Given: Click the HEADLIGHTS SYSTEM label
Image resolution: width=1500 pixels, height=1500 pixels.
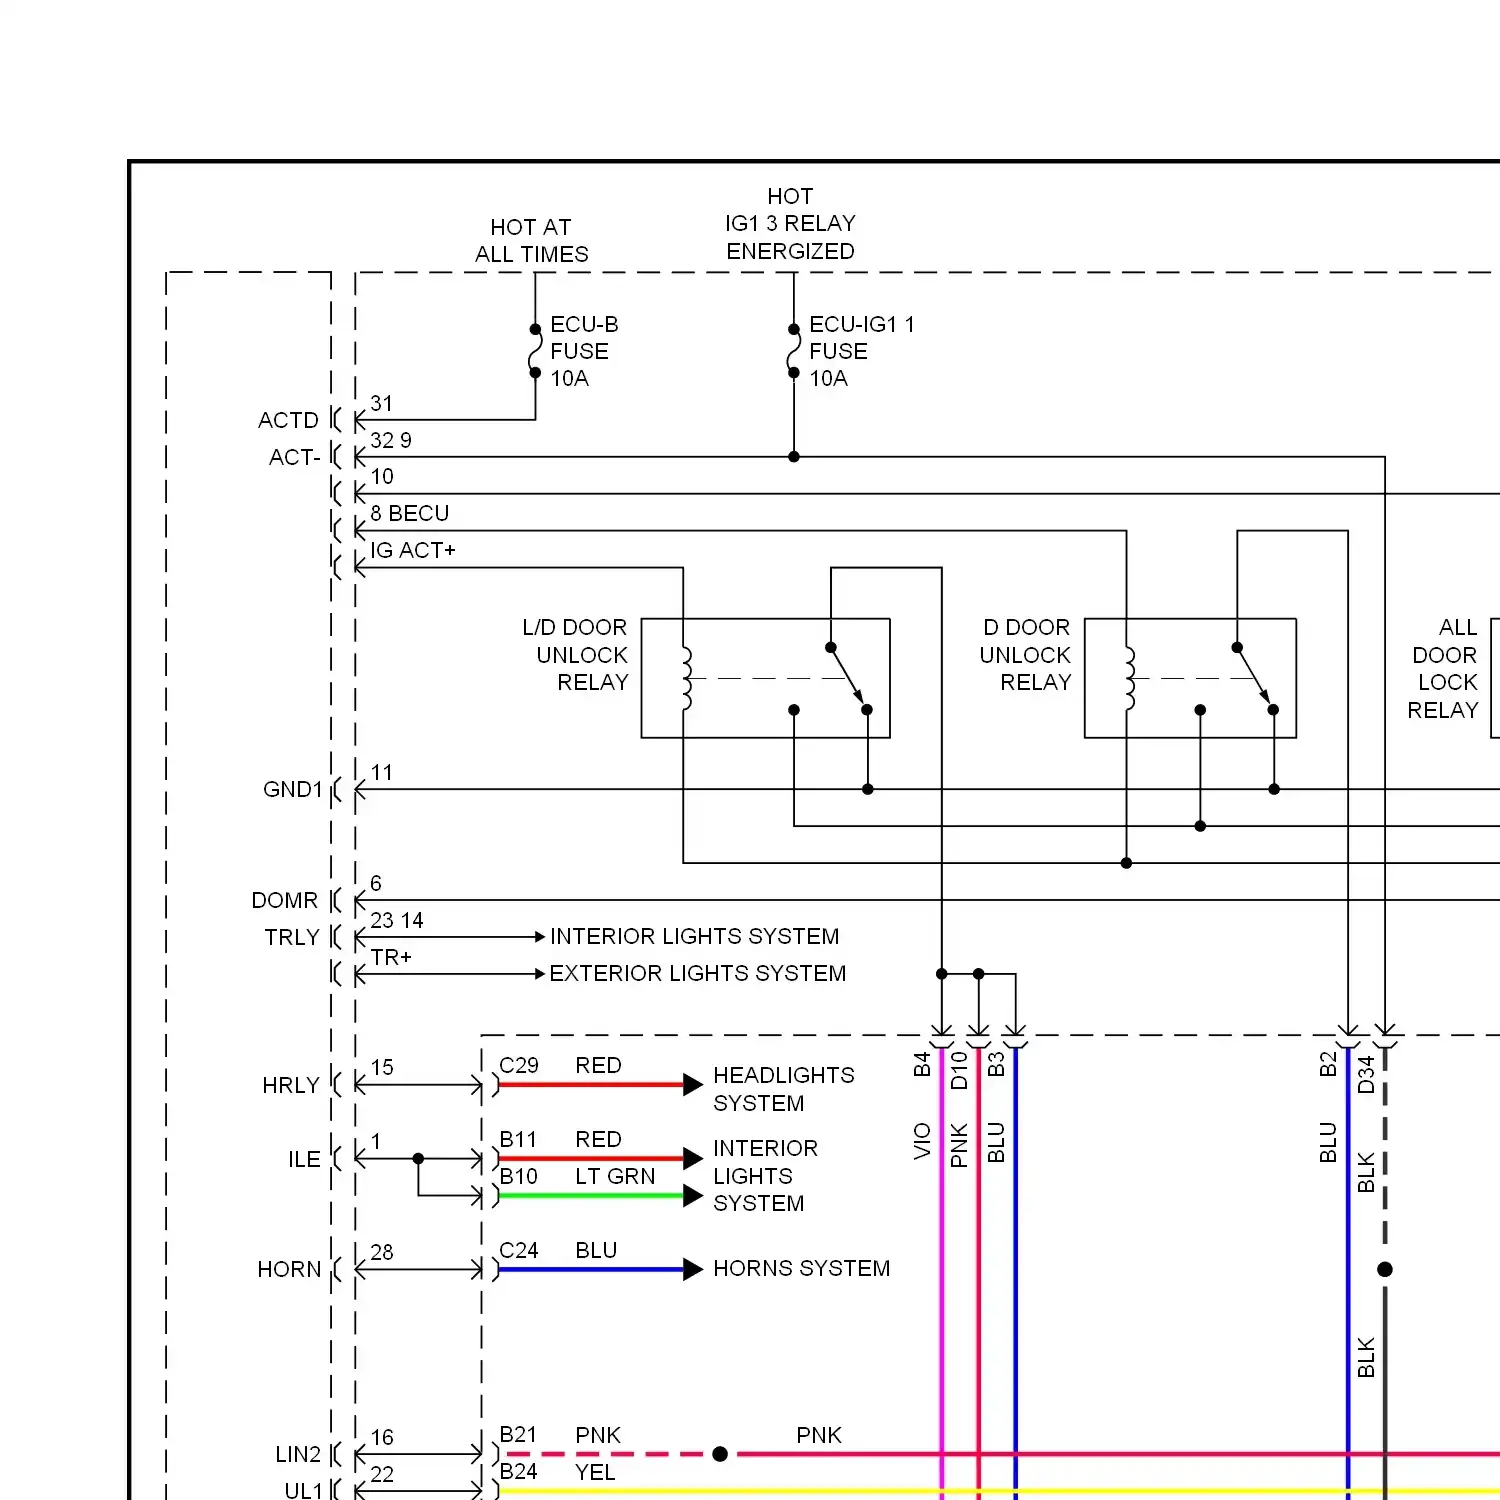Looking at the screenshot, I should pyautogui.click(x=784, y=1089).
